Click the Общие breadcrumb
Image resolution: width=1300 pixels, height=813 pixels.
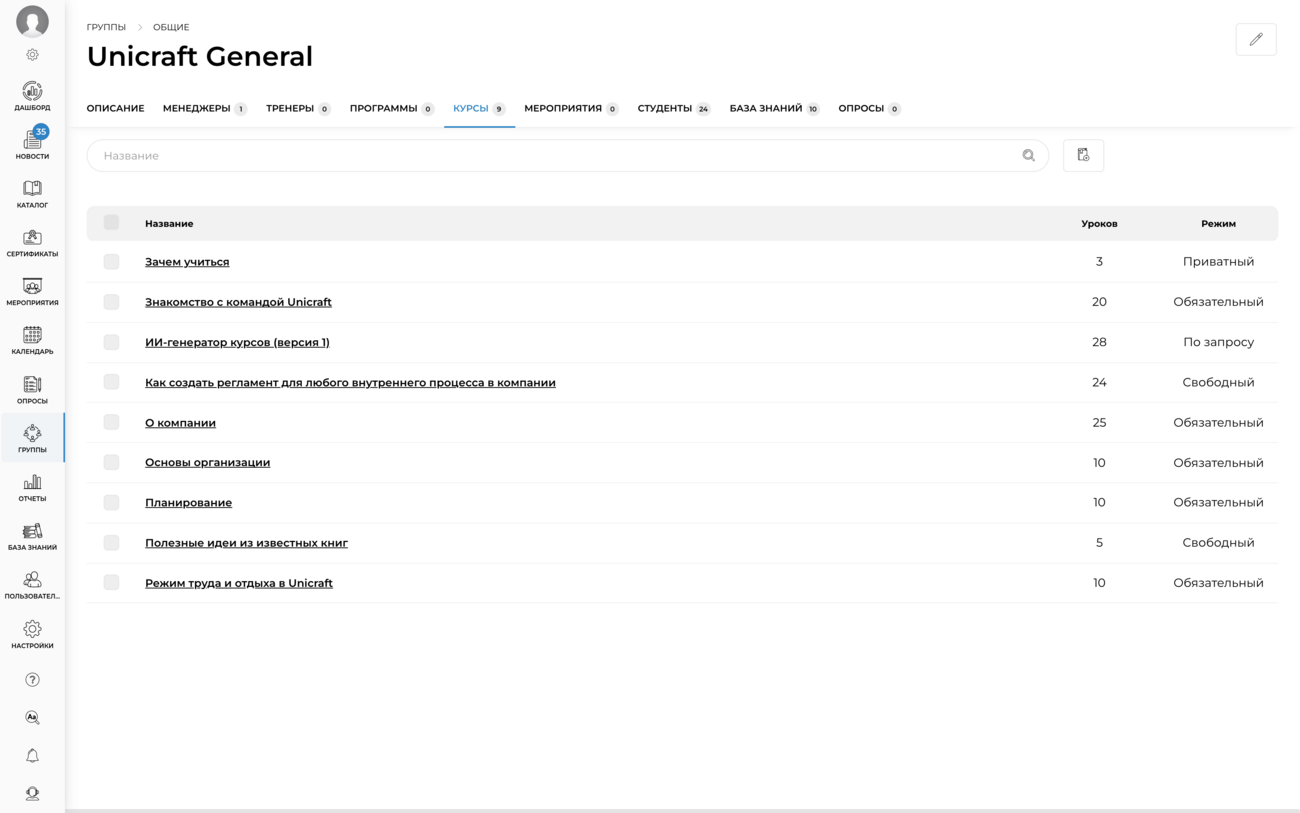[171, 27]
